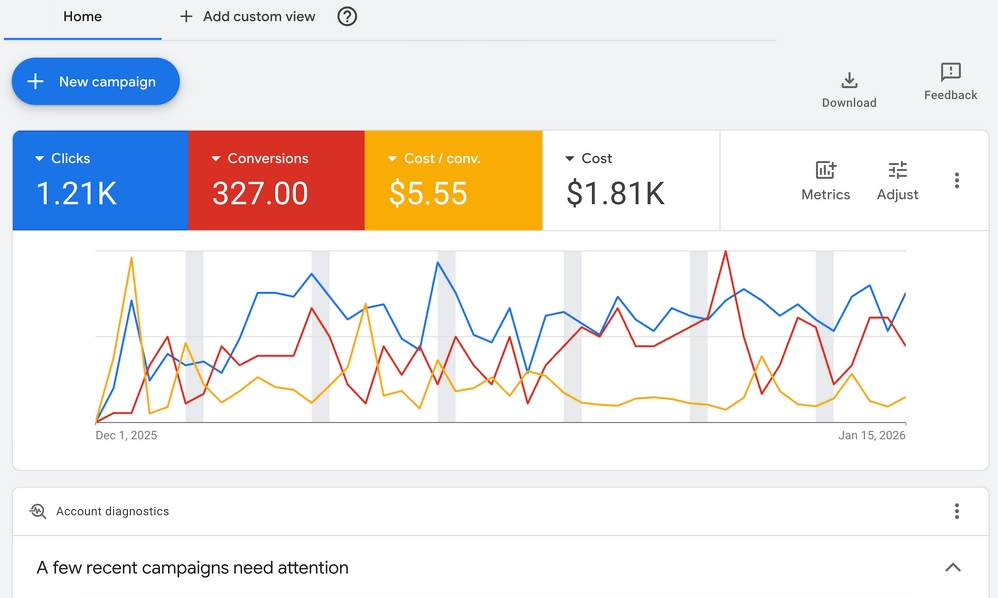Open Account diagnostics three-dot menu
998x598 pixels.
[x=957, y=511]
